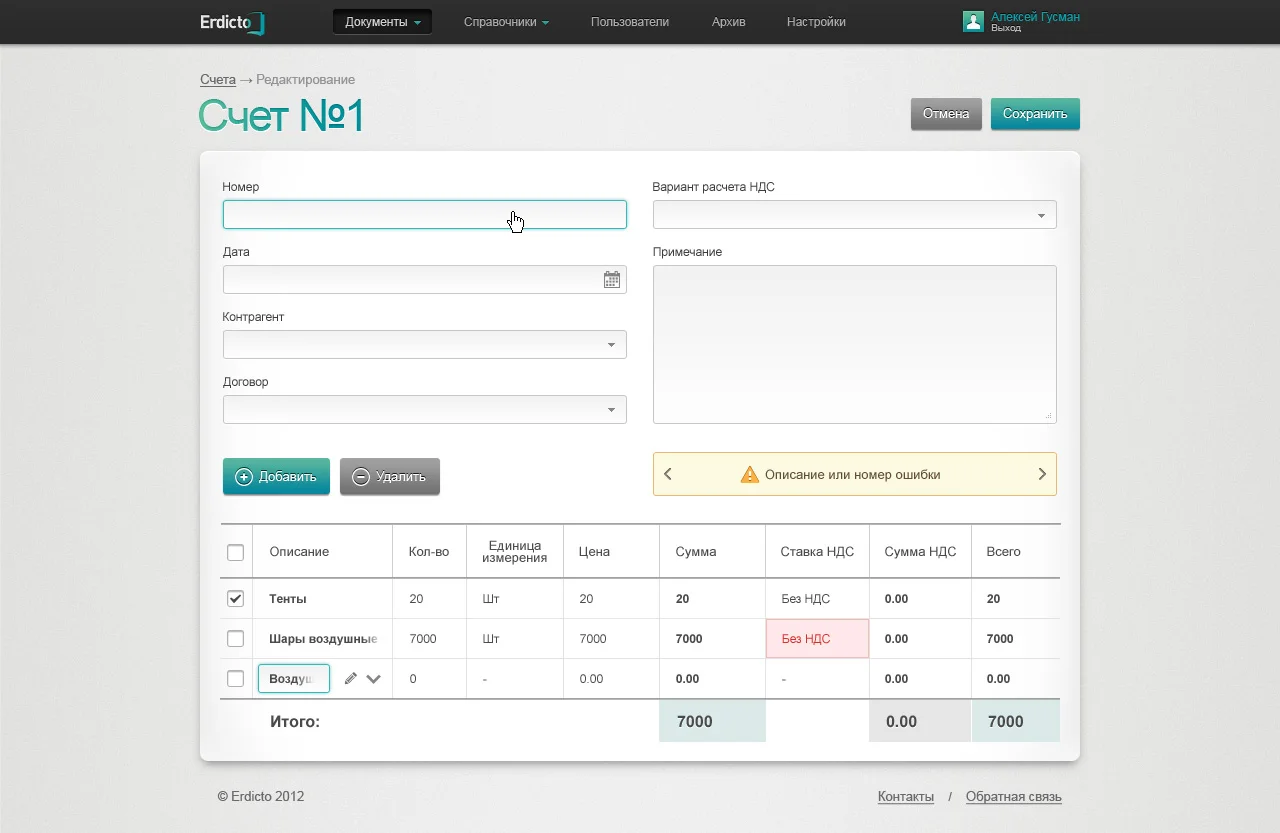This screenshot has height=833, width=1280.
Task: Click the highlighted Без НДС error cell
Action: click(817, 639)
